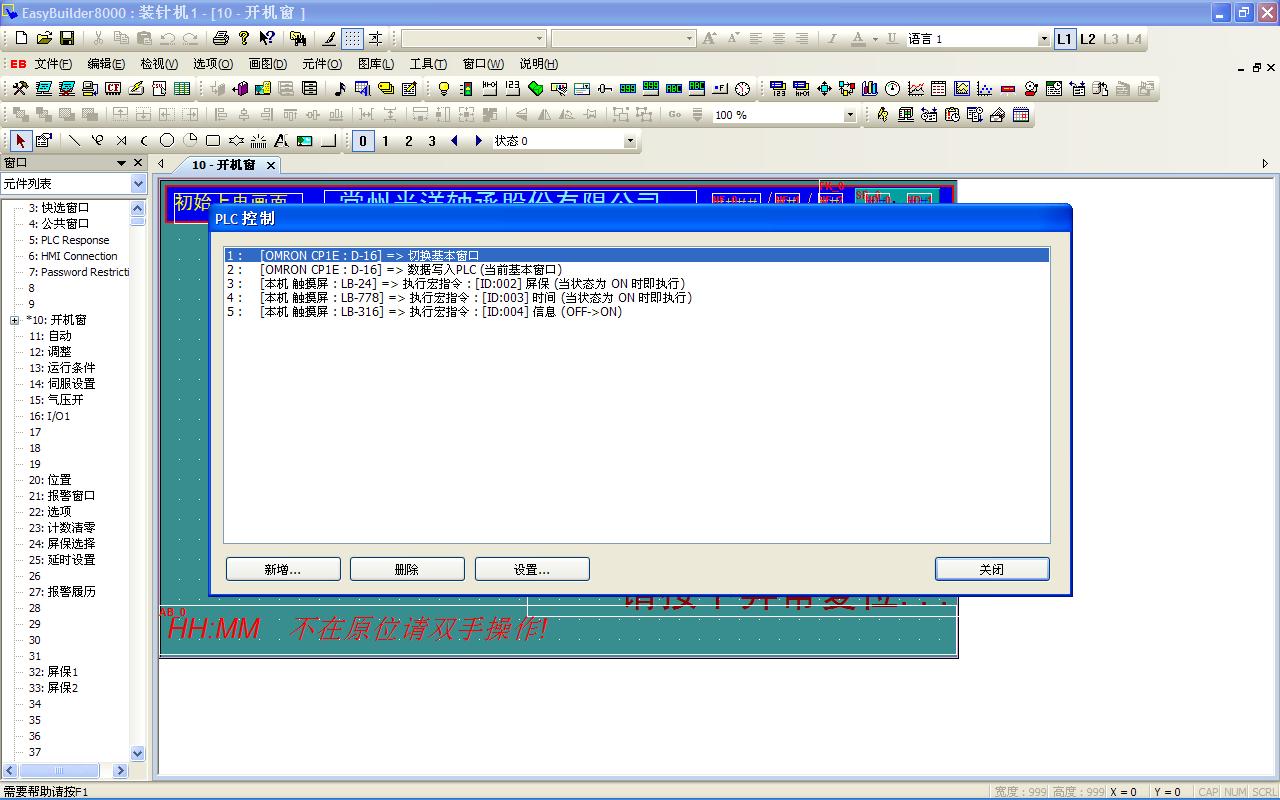Click the 新增... button
This screenshot has height=800, width=1280.
[283, 569]
